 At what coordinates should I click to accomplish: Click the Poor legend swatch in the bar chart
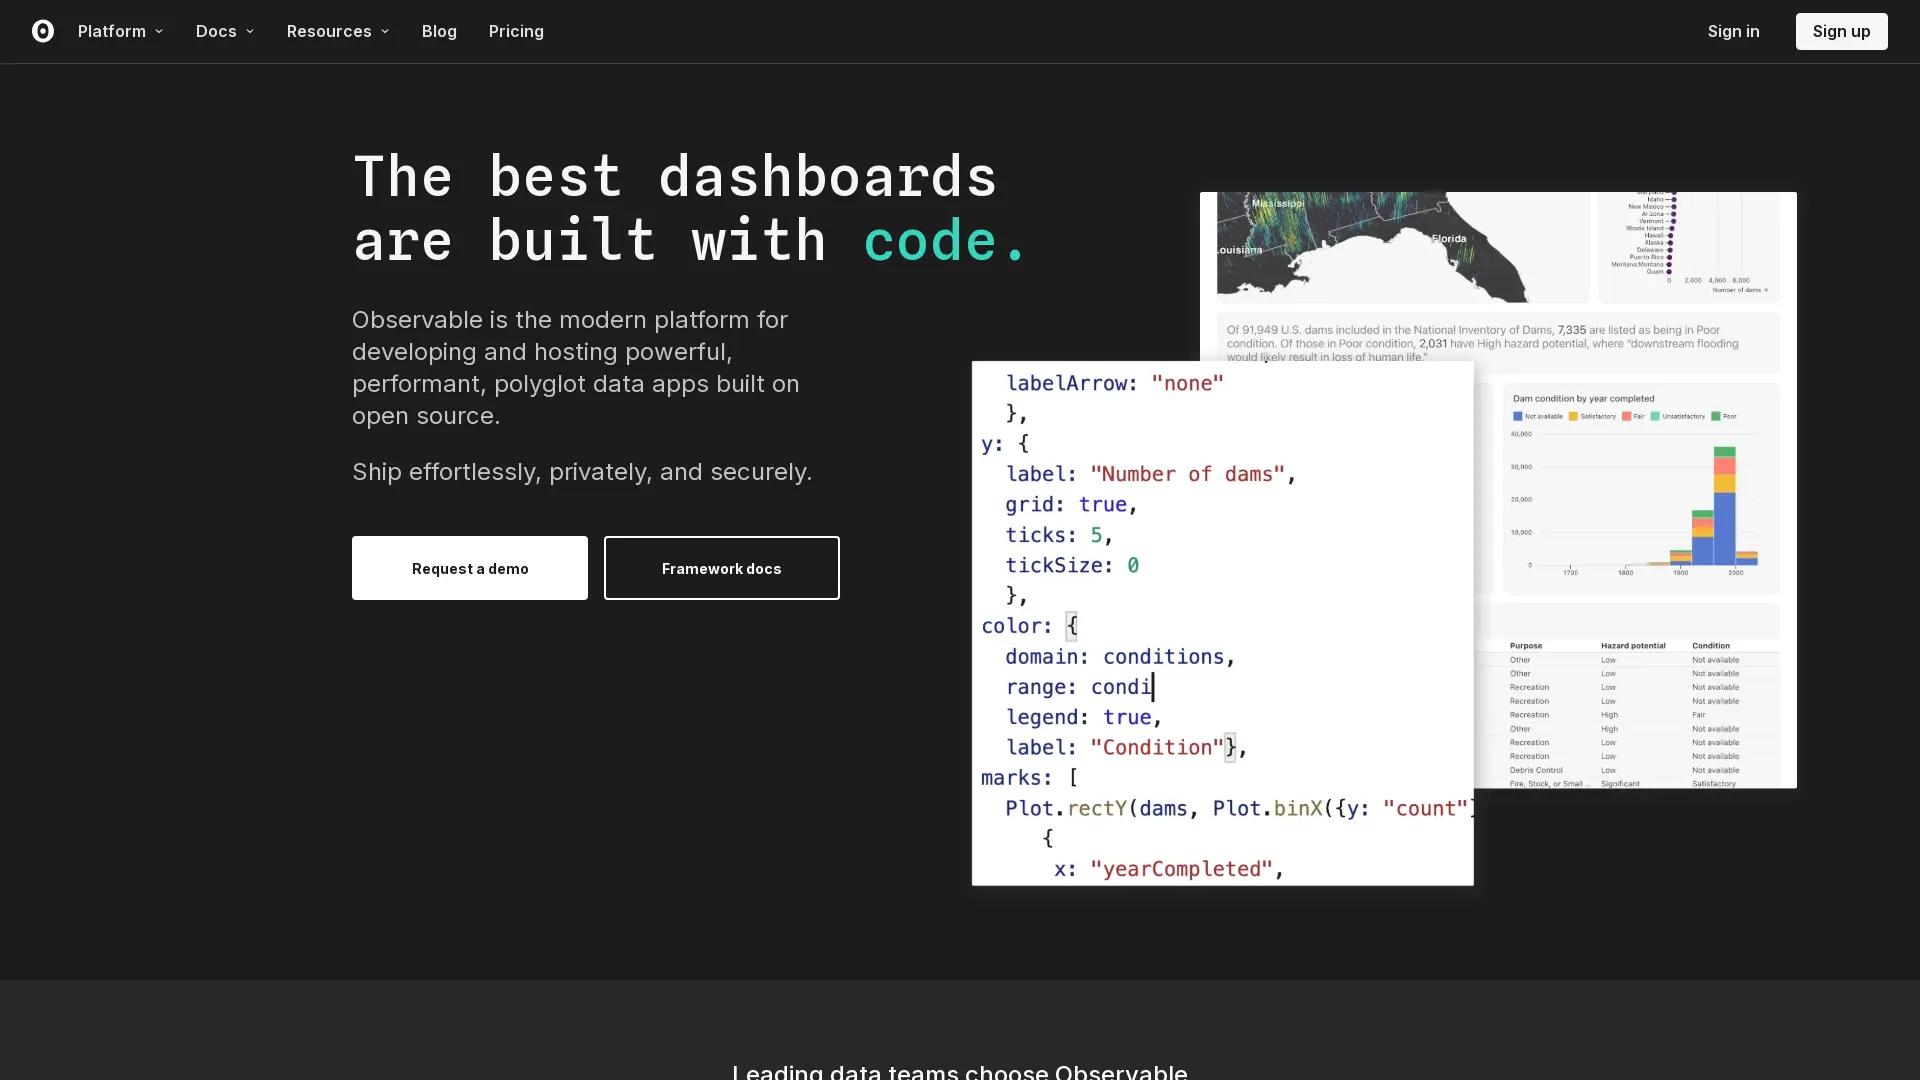(x=1717, y=416)
